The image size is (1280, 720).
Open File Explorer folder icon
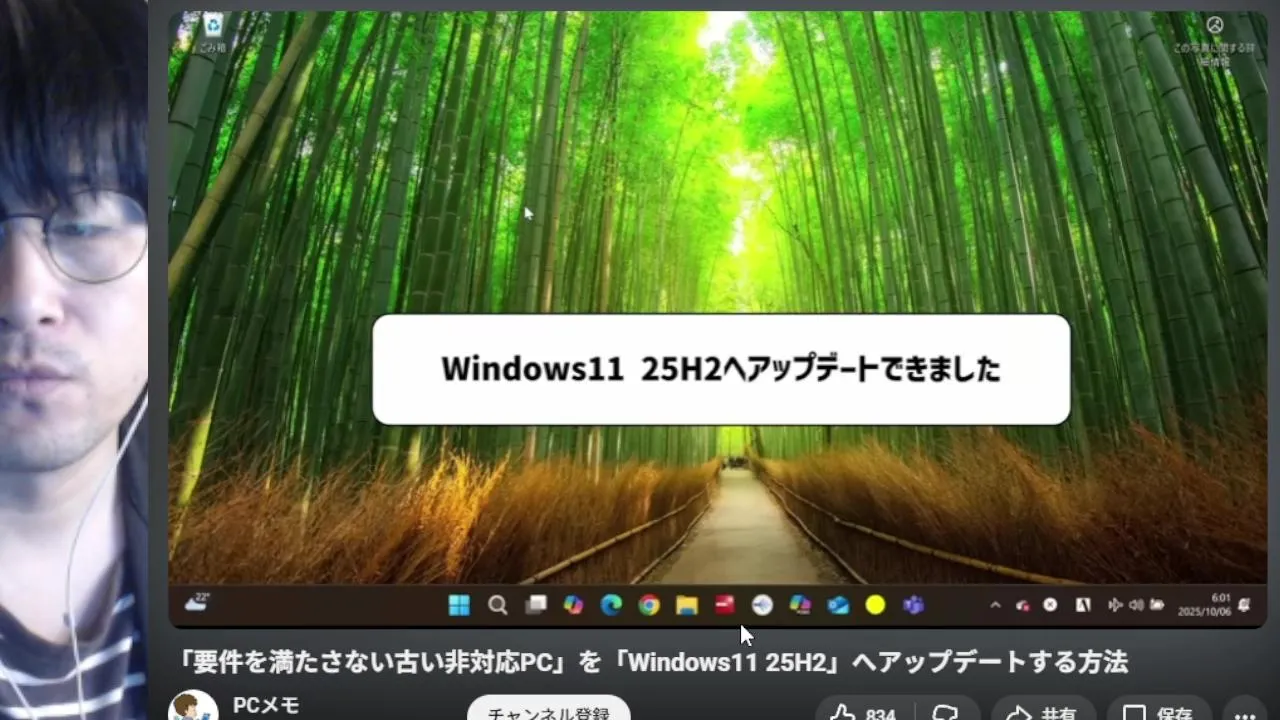pos(686,604)
